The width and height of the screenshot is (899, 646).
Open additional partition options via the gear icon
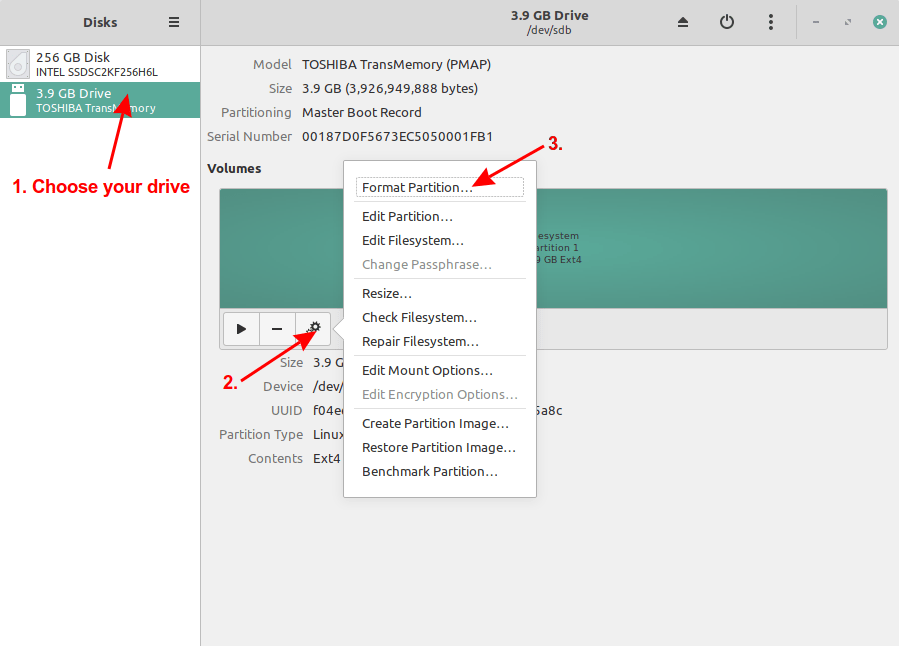pos(313,328)
